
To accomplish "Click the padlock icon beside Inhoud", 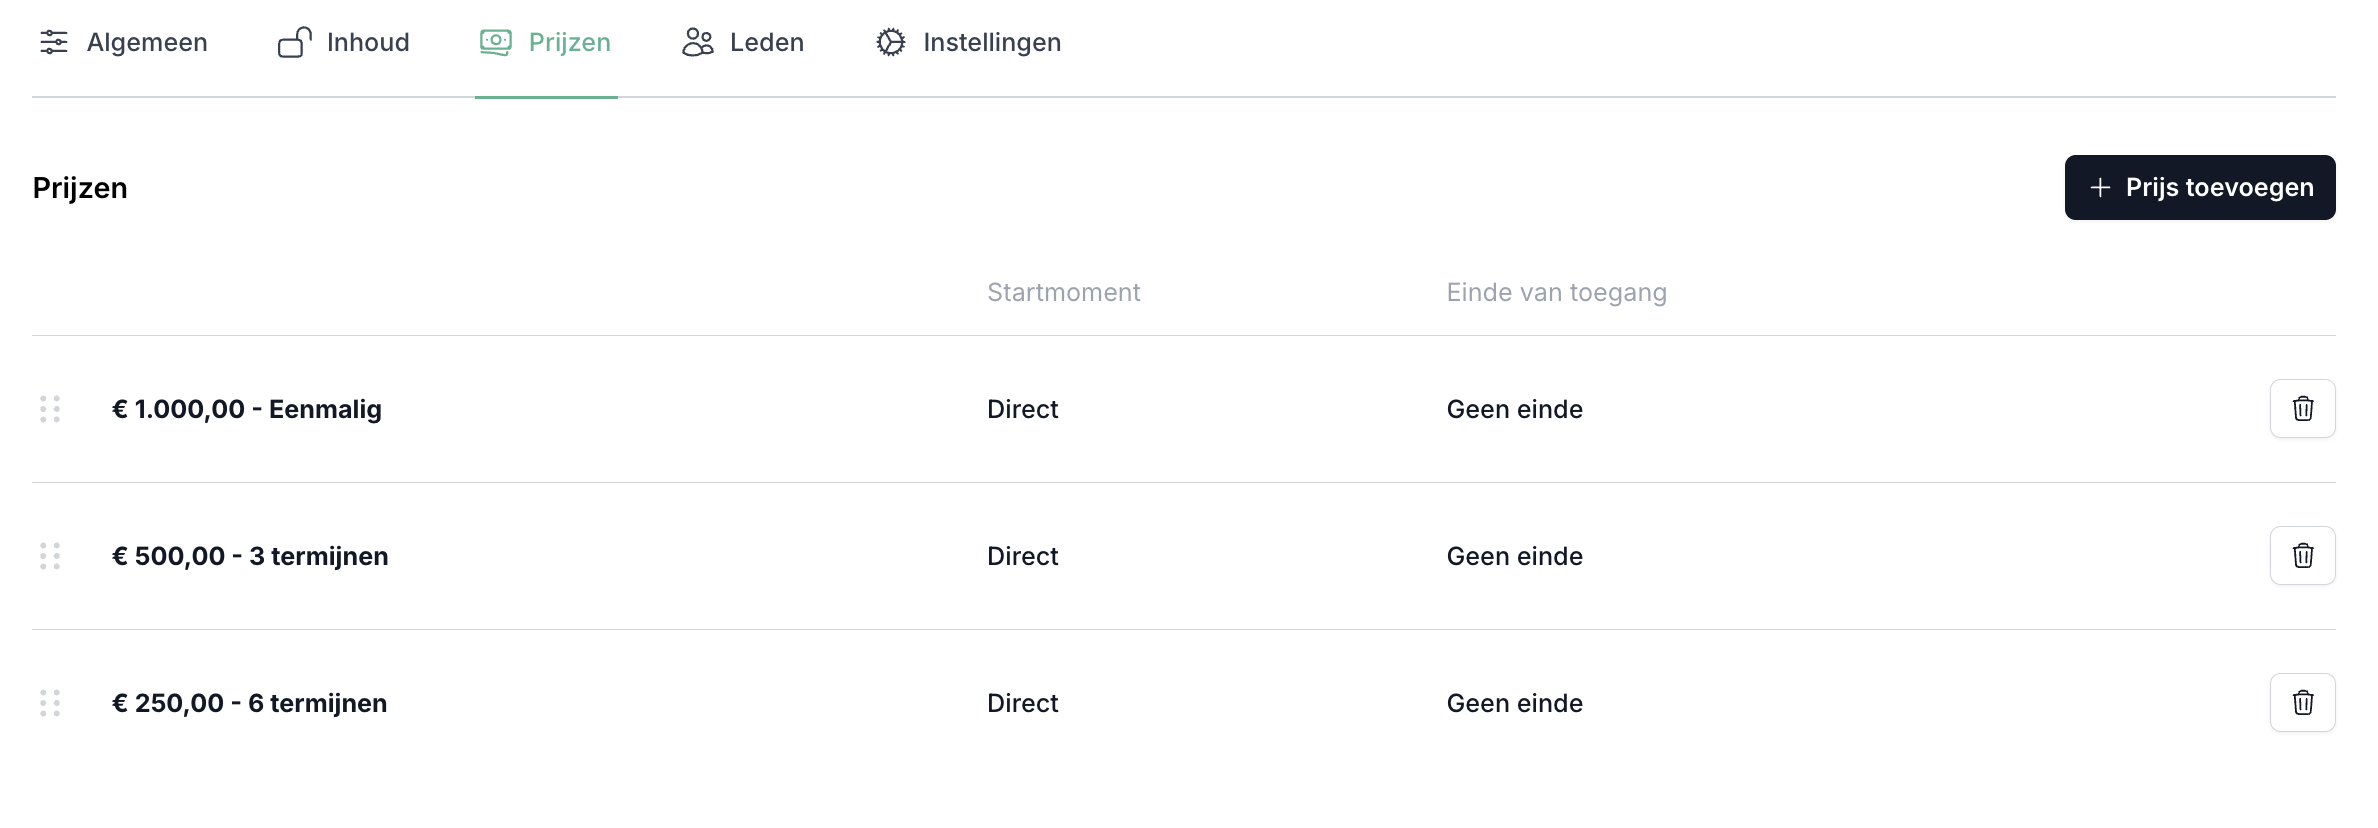I will tap(295, 42).
